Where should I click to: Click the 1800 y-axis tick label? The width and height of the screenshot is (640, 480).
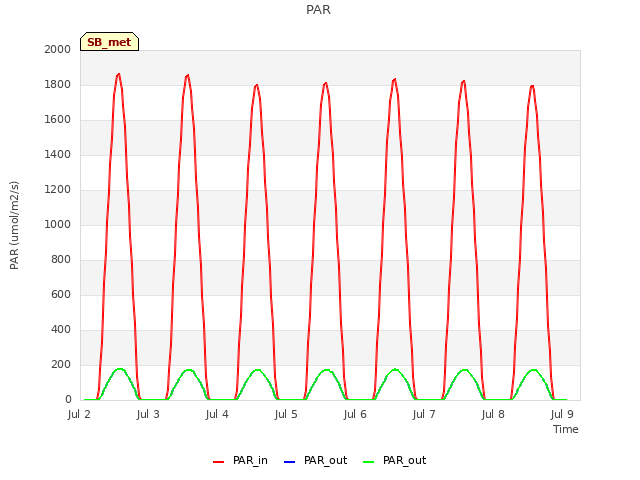pos(58,84)
